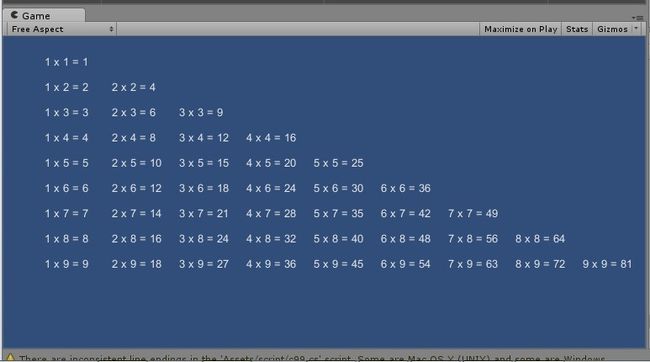The width and height of the screenshot is (650, 362).
Task: Click the text '1 x 5 = 5'
Action: tap(66, 163)
